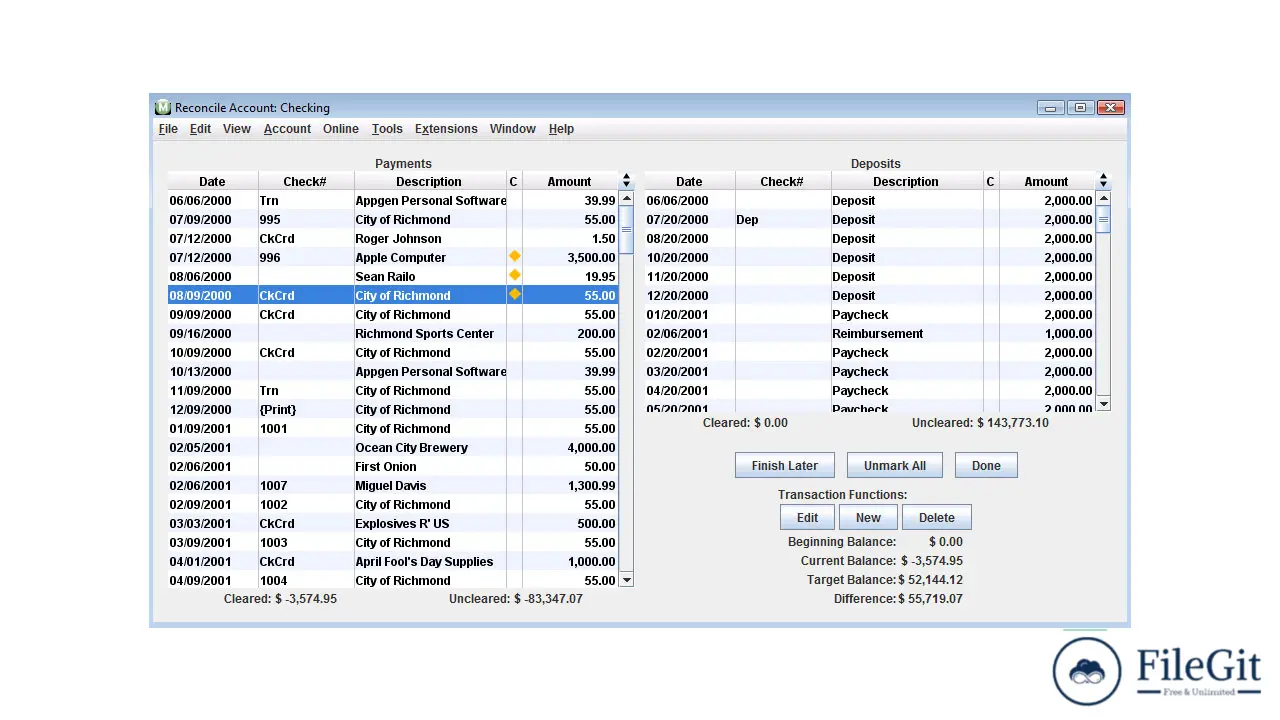Click the 4,000.00 payment amount

coord(591,447)
